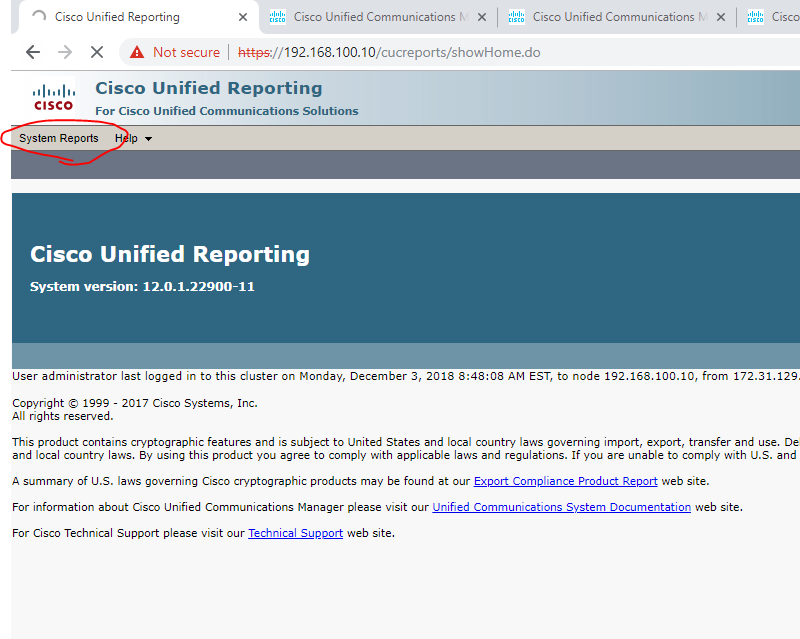Screen dimensions: 800x639
Task: Open the Export Compliance Product Report link
Action: point(565,481)
